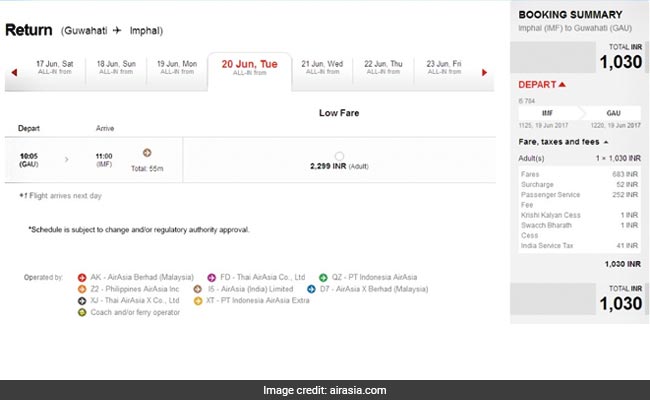Image resolution: width=650 pixels, height=400 pixels.
Task: Open the 23 Jun, Fri date tab
Action: (443, 67)
